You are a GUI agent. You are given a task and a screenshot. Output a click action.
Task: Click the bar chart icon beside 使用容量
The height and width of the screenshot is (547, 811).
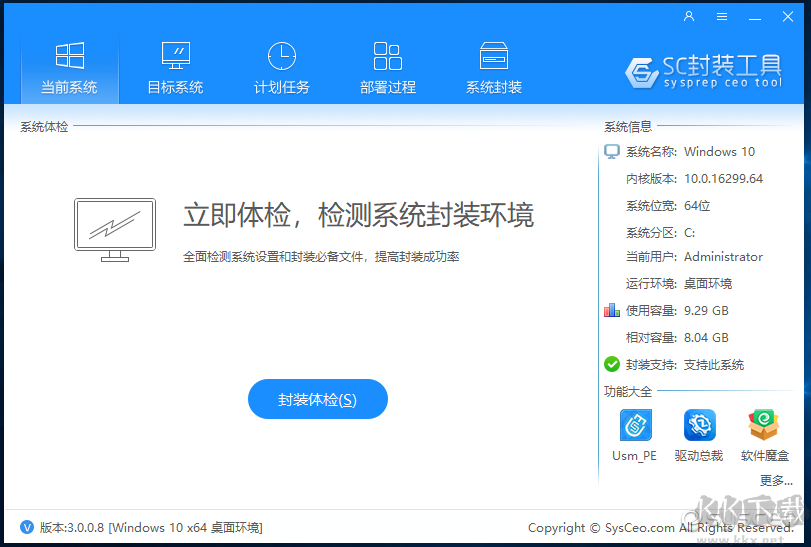(612, 310)
